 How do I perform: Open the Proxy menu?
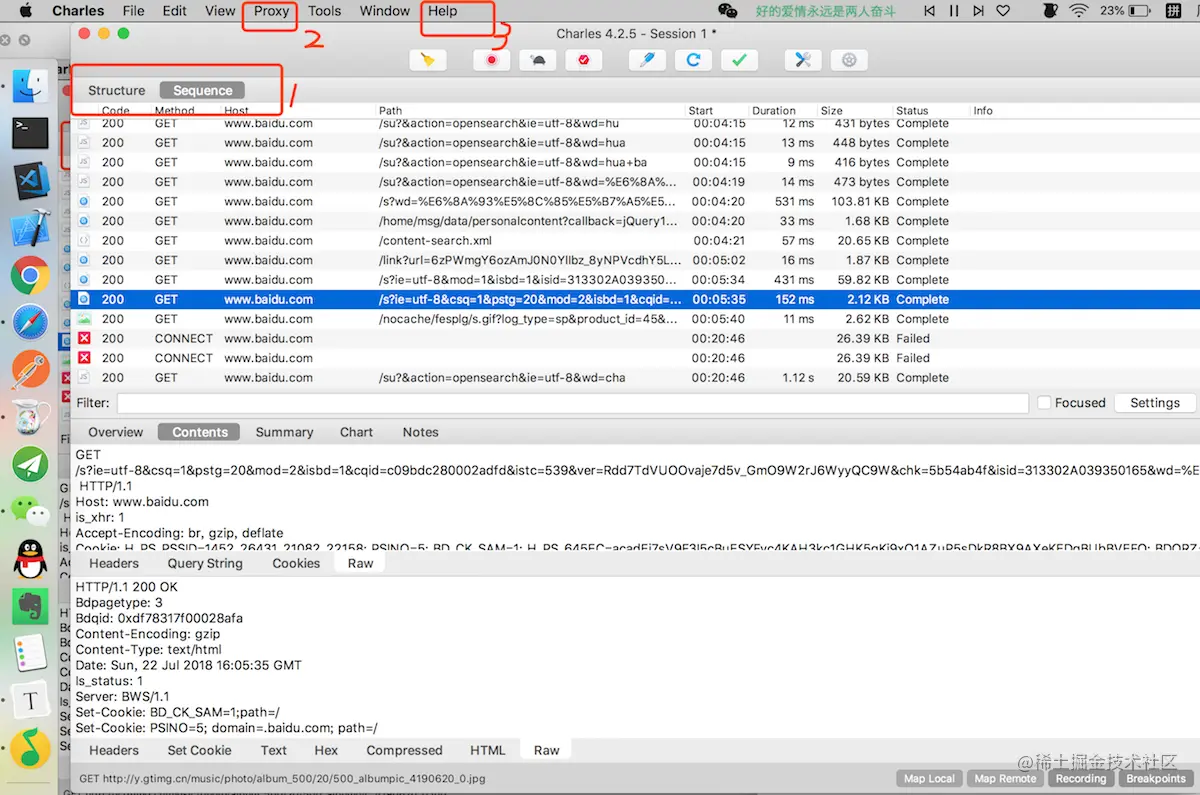point(271,11)
